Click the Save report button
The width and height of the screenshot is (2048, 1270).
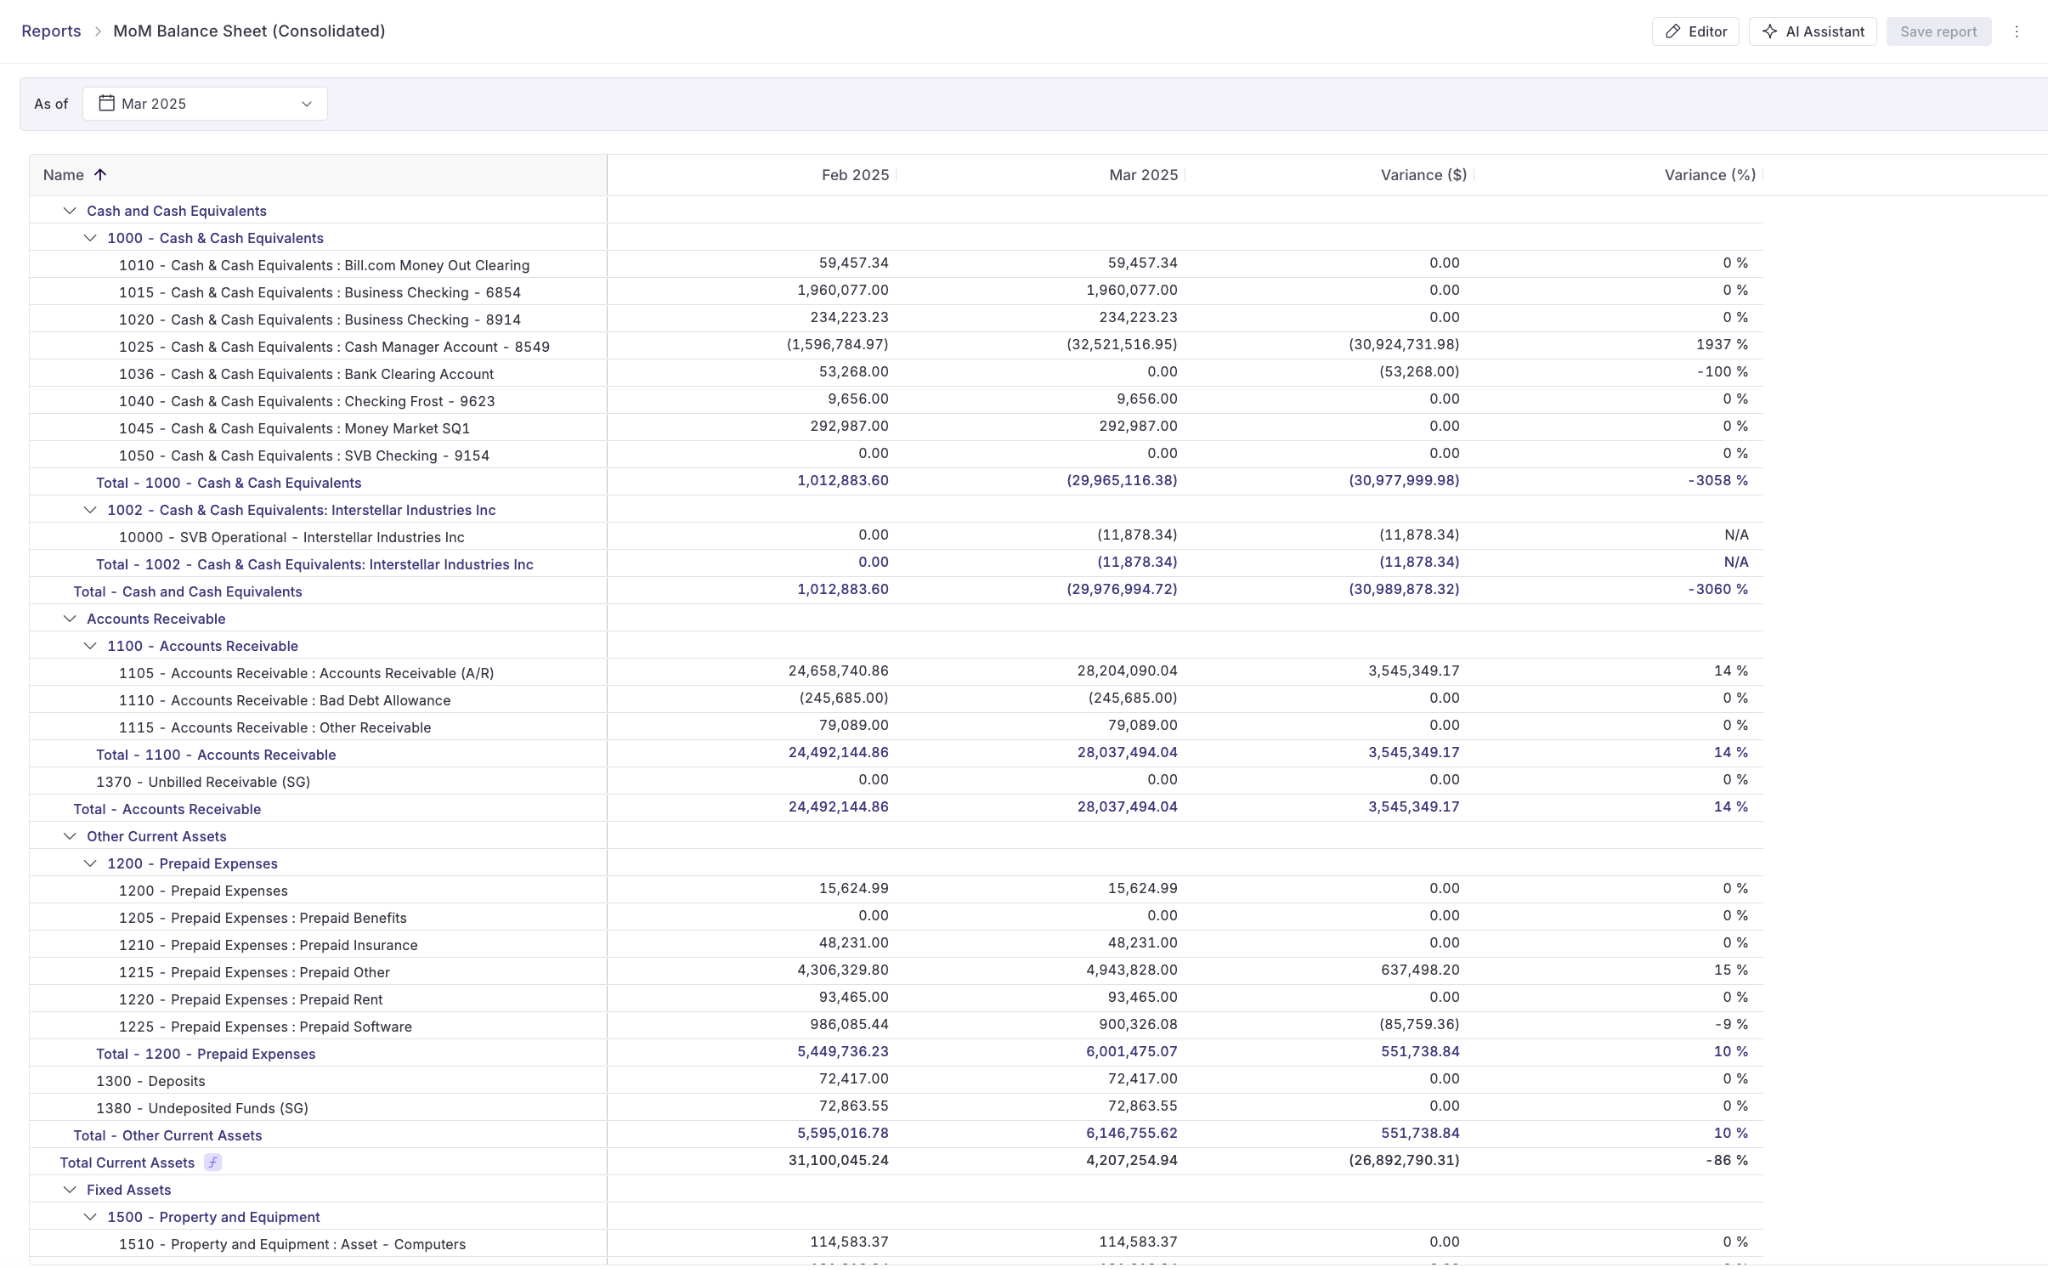click(x=1937, y=32)
